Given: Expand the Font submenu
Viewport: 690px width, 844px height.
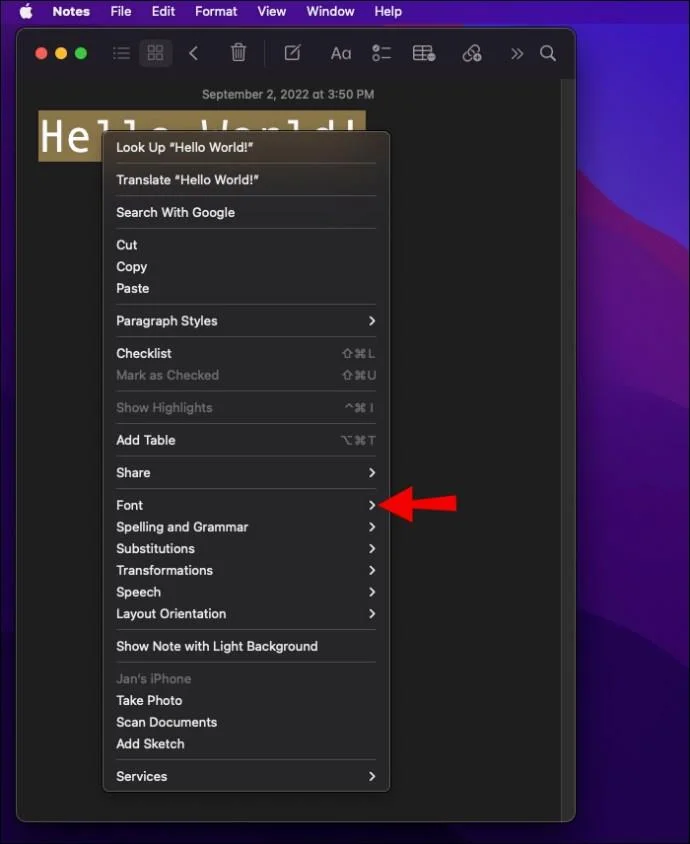Looking at the screenshot, I should (x=246, y=505).
